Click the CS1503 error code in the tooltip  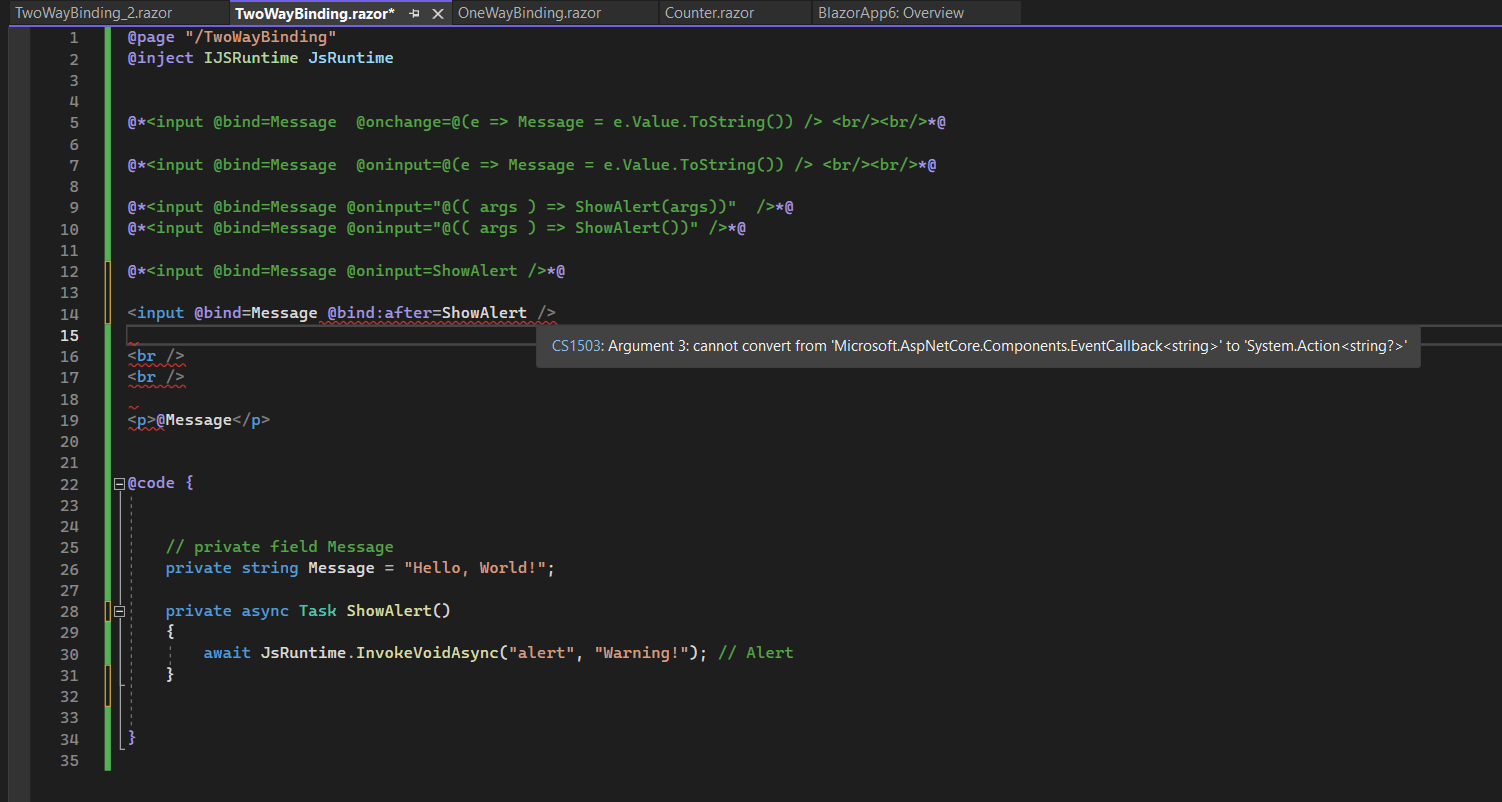pyautogui.click(x=578, y=345)
